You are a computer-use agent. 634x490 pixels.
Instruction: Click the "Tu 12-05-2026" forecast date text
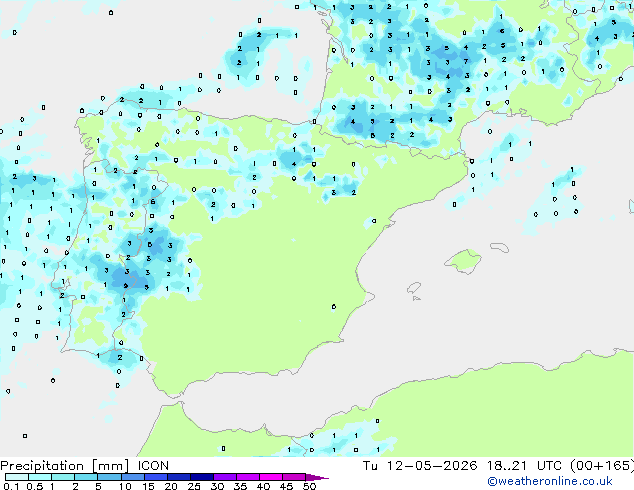[x=420, y=466]
